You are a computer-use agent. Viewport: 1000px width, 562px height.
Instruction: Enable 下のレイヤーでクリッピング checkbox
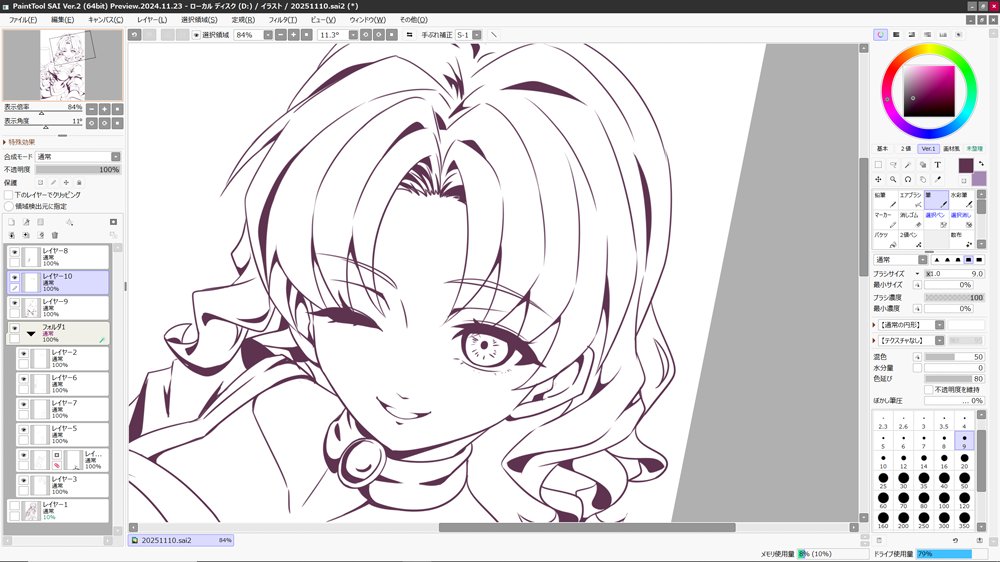(9, 195)
